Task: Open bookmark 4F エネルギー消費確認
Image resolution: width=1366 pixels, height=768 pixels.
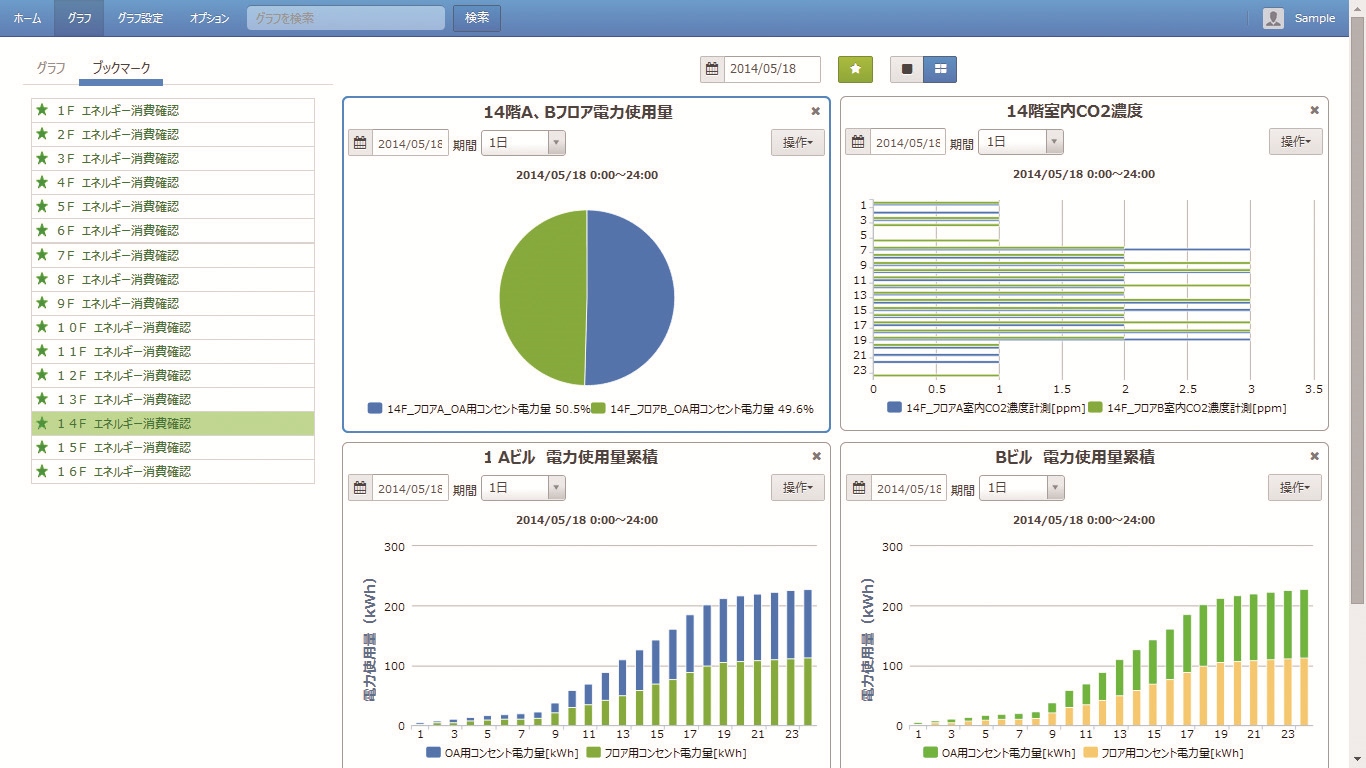Action: pyautogui.click(x=173, y=182)
